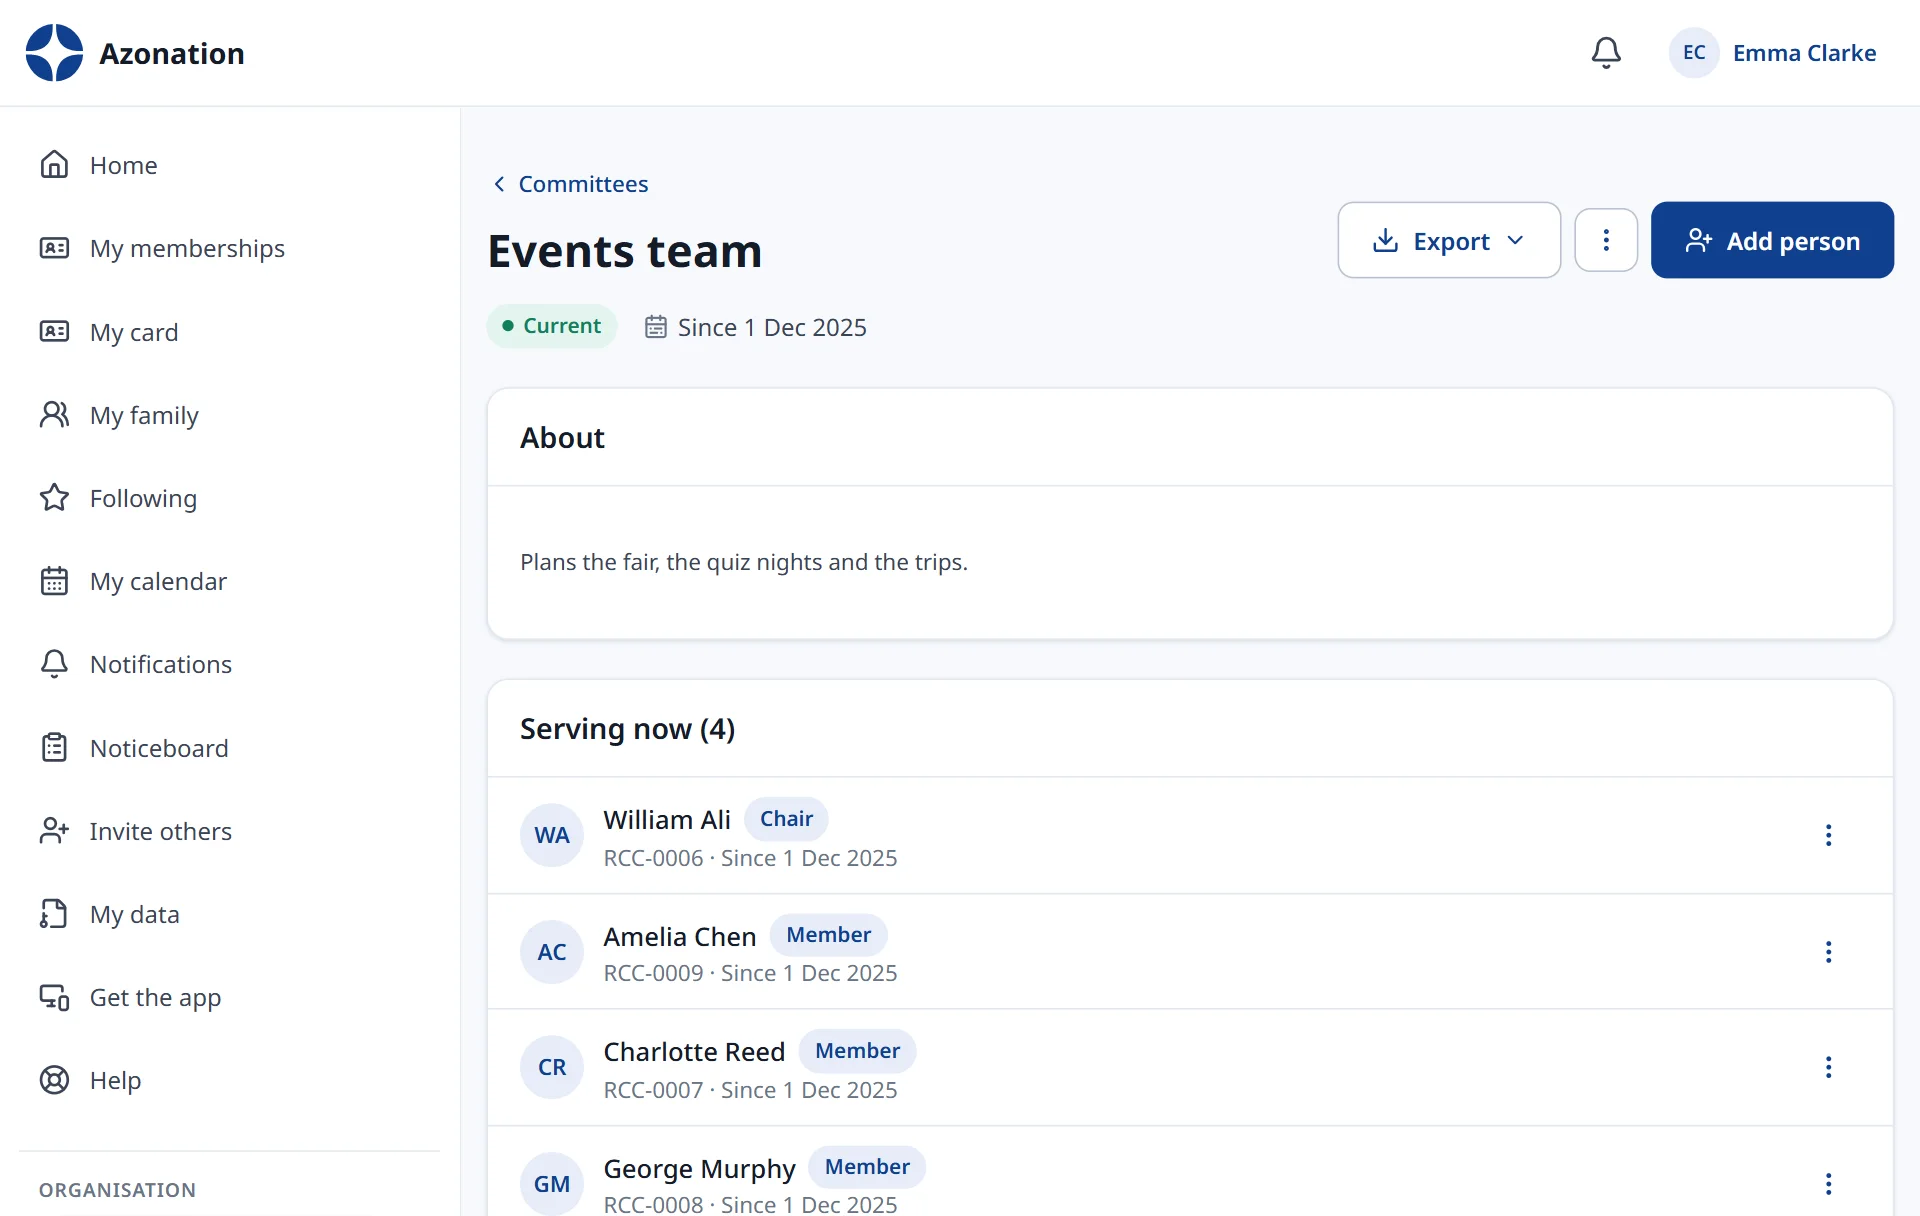Select the name Charlotte Reed
The width and height of the screenshot is (1920, 1216).
click(x=694, y=1052)
